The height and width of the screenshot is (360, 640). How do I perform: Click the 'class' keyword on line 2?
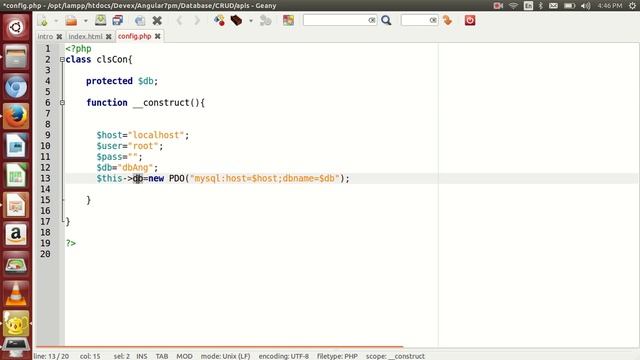pyautogui.click(x=78, y=60)
